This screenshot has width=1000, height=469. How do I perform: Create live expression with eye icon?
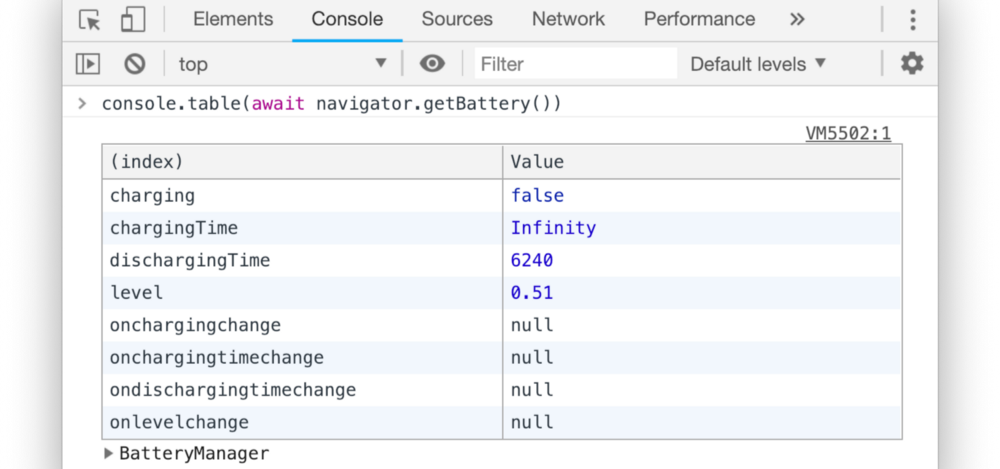tap(432, 64)
